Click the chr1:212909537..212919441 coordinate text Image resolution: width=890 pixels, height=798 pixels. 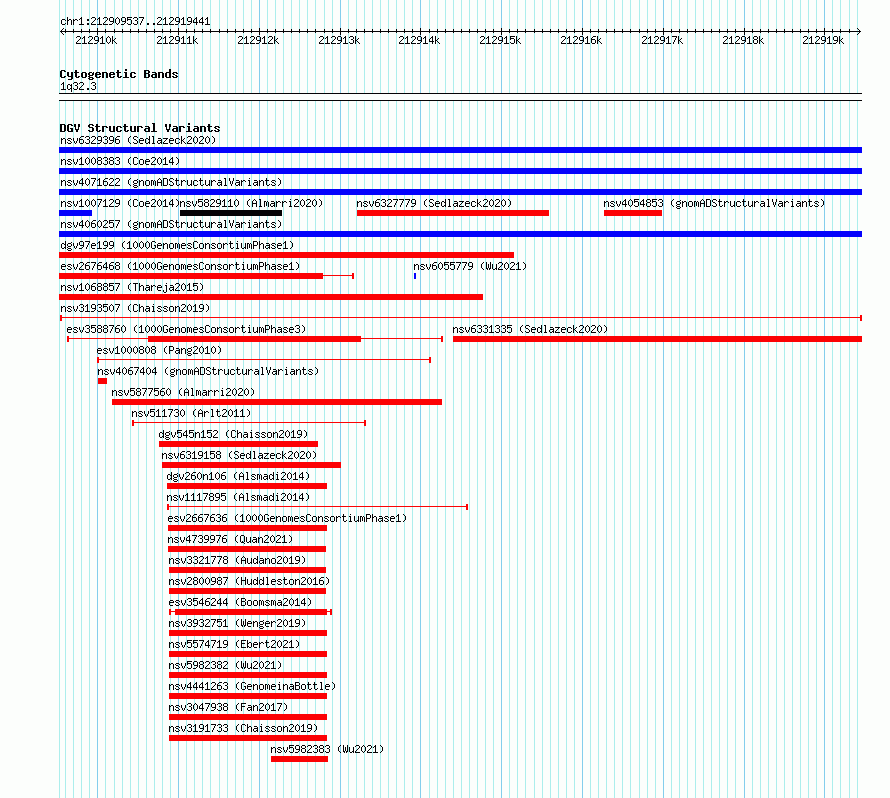[135, 22]
